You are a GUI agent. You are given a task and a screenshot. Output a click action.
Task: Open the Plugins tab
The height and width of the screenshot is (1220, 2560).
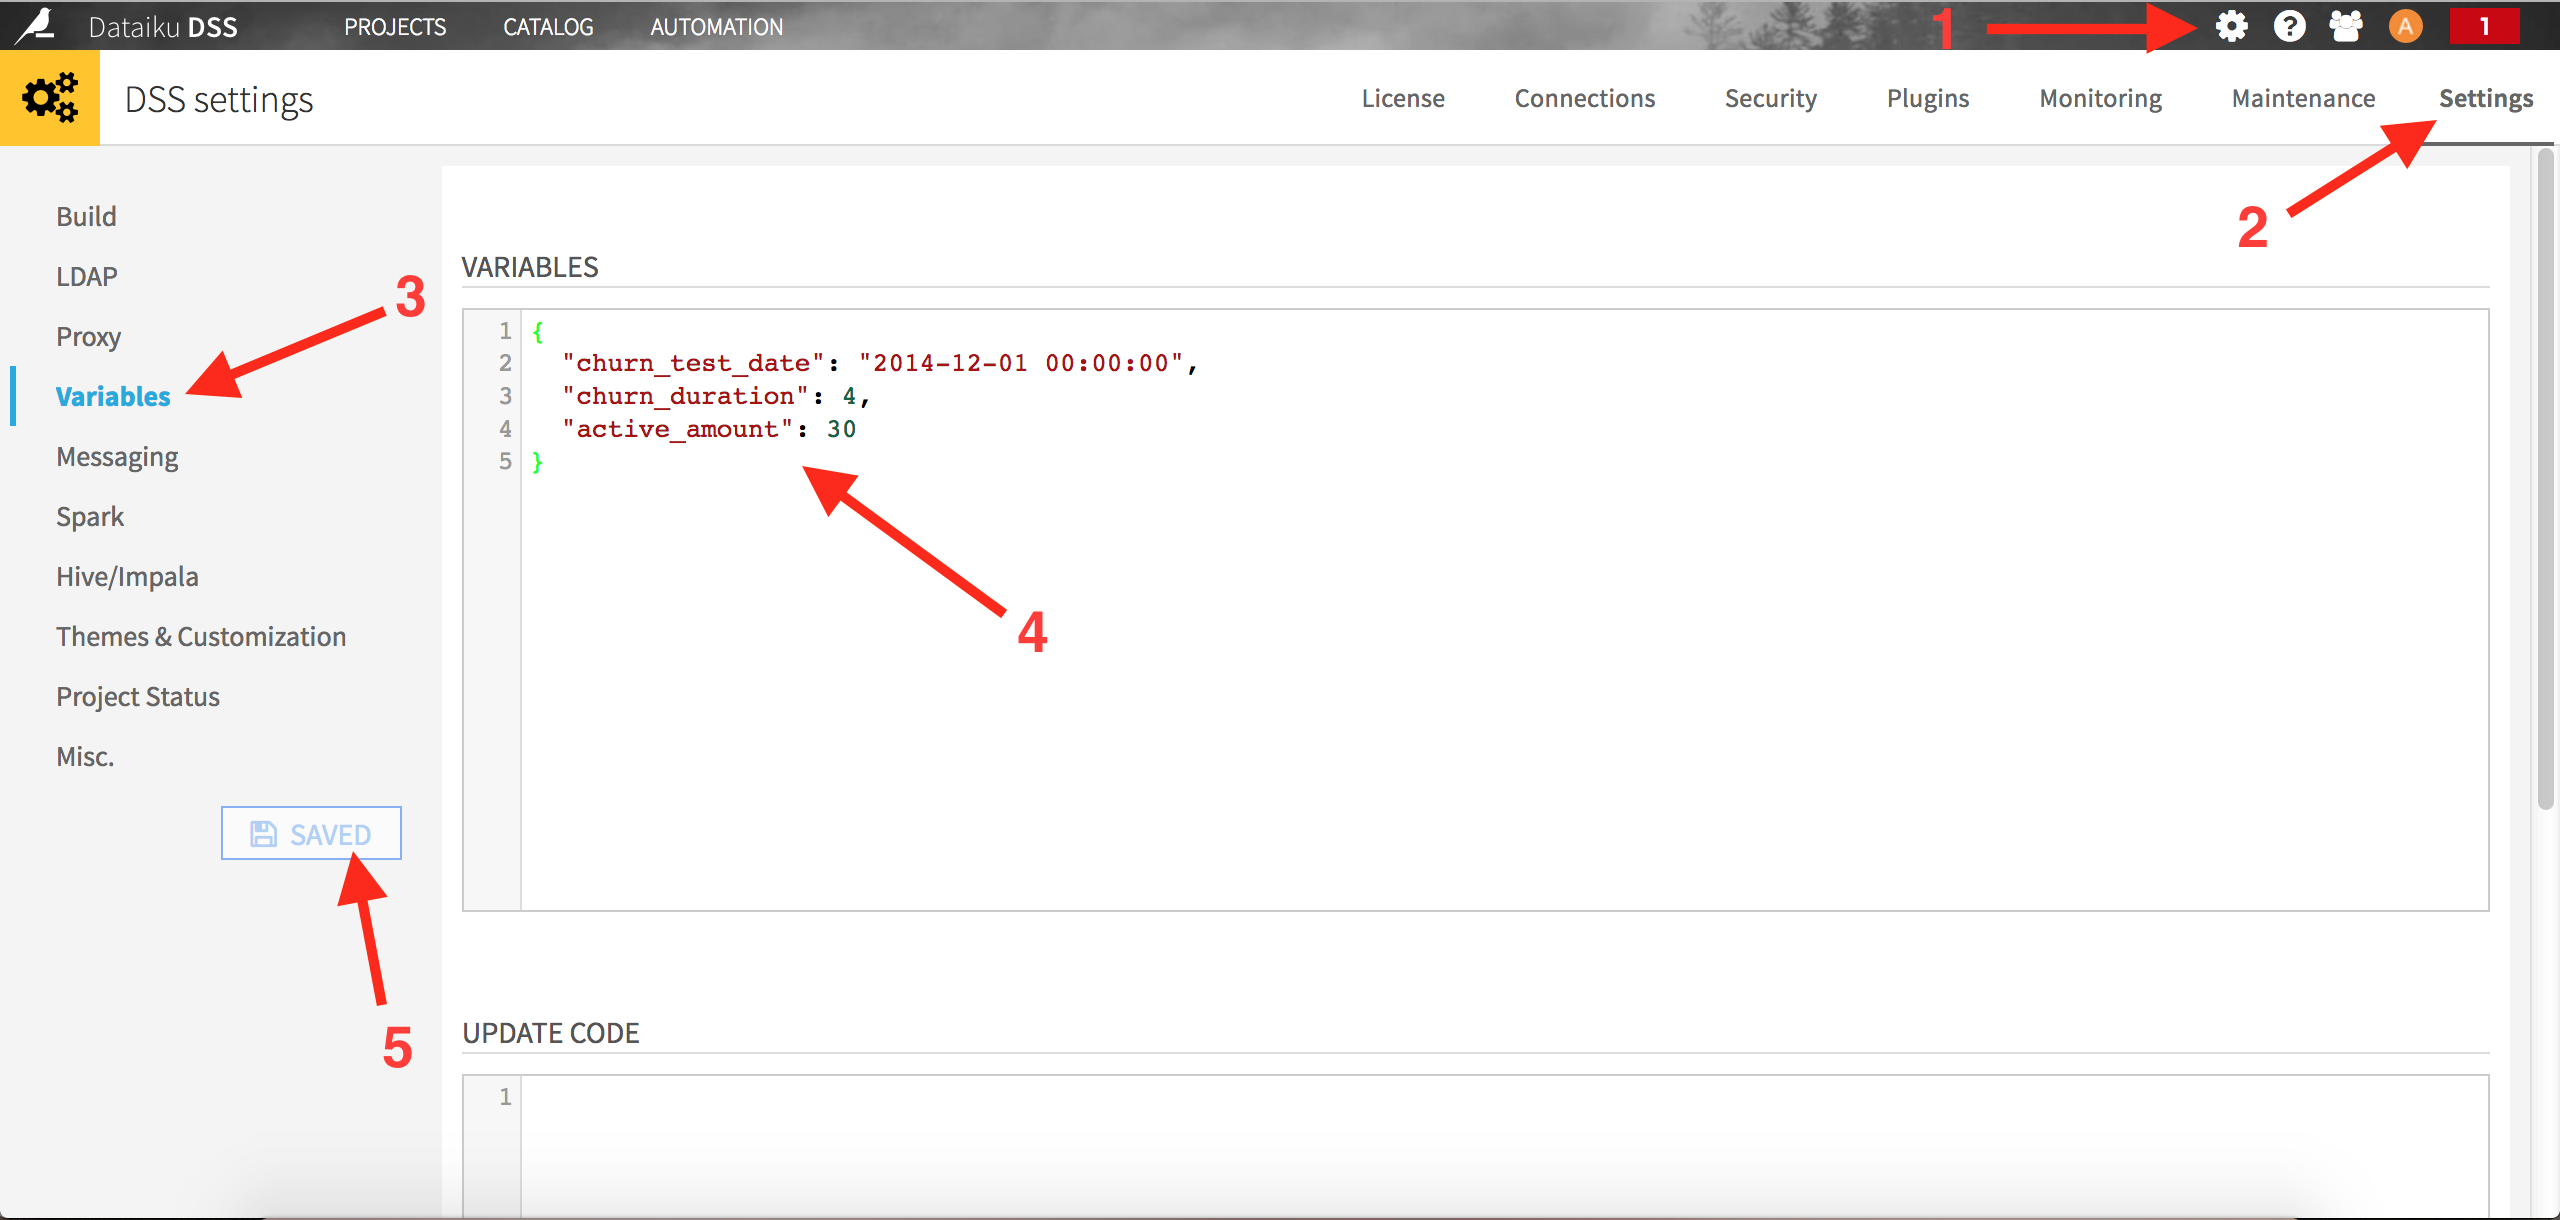1927,97
